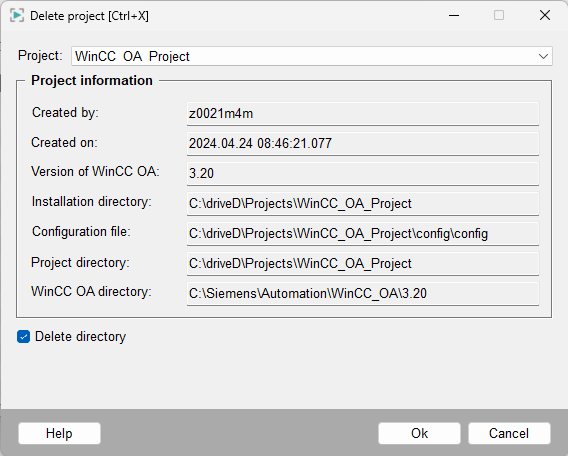Click the disabled maximize window icon
The image size is (568, 456).
(499, 16)
